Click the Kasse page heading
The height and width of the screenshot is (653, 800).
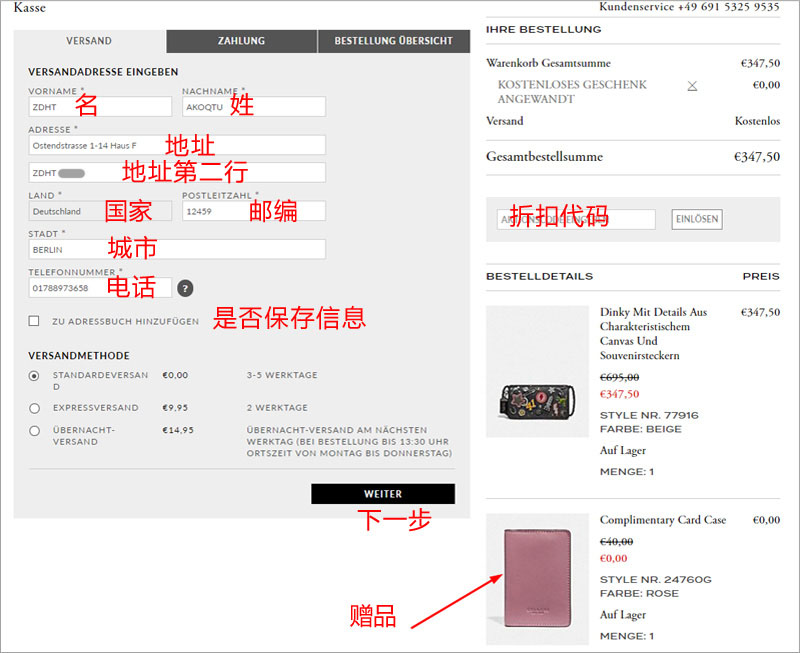[30, 7]
